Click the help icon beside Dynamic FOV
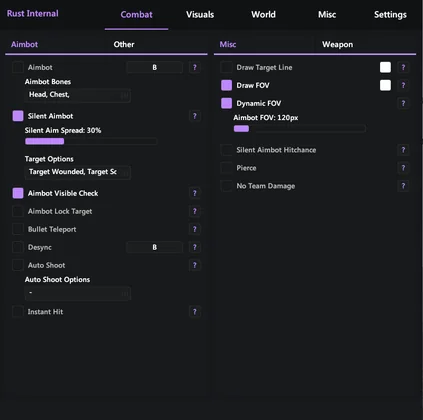This screenshot has width=423, height=420. tap(403, 103)
